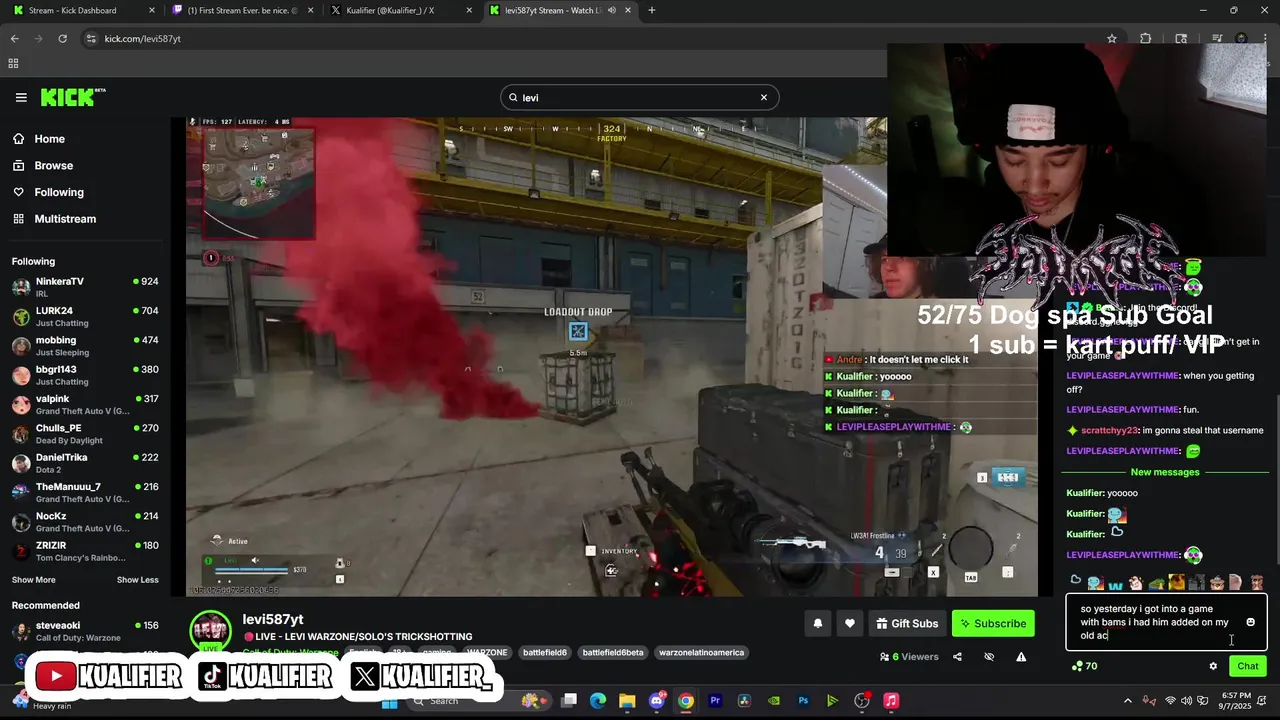Click the 70 channel points balance
This screenshot has width=1280, height=720.
coord(1084,666)
